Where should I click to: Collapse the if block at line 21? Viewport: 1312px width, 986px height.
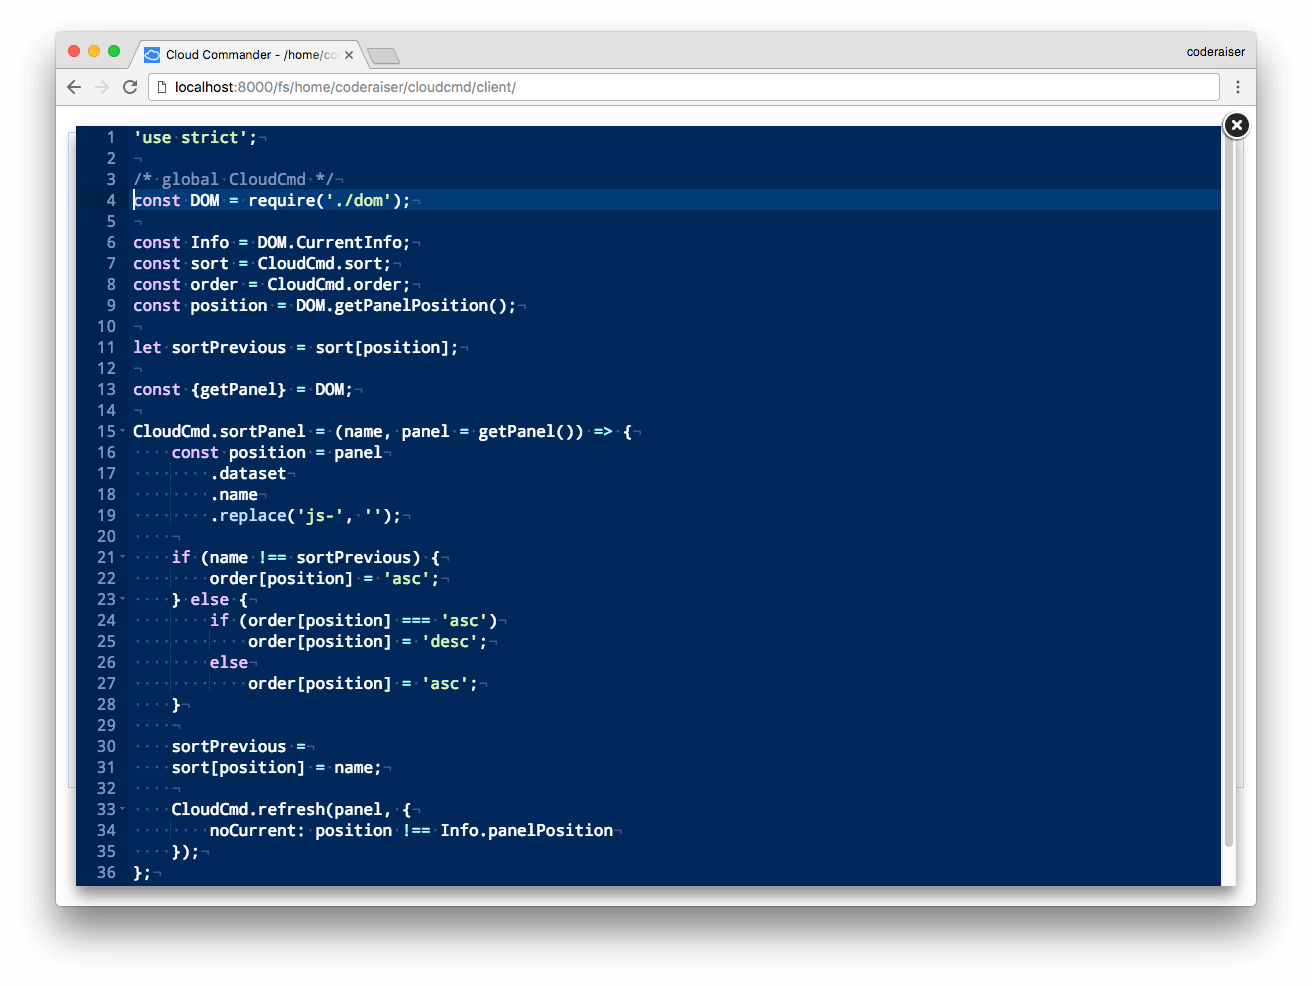tap(123, 557)
